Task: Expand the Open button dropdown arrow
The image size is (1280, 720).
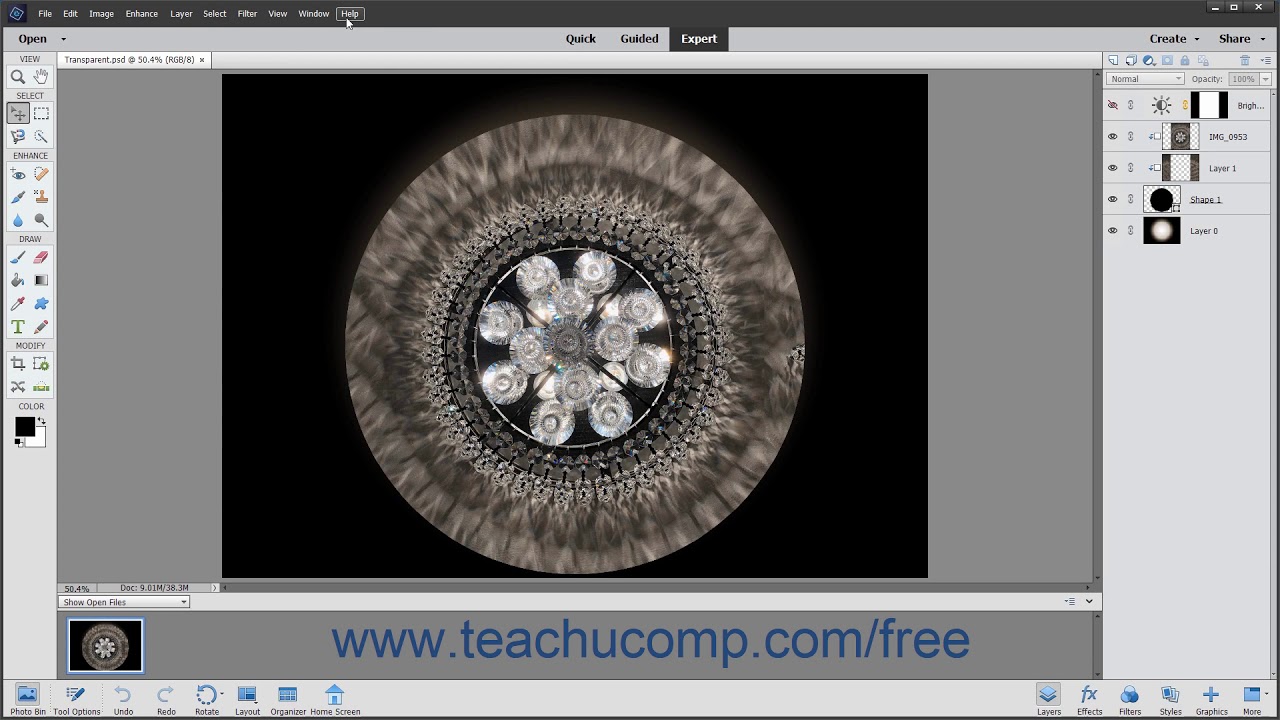Action: 63,39
